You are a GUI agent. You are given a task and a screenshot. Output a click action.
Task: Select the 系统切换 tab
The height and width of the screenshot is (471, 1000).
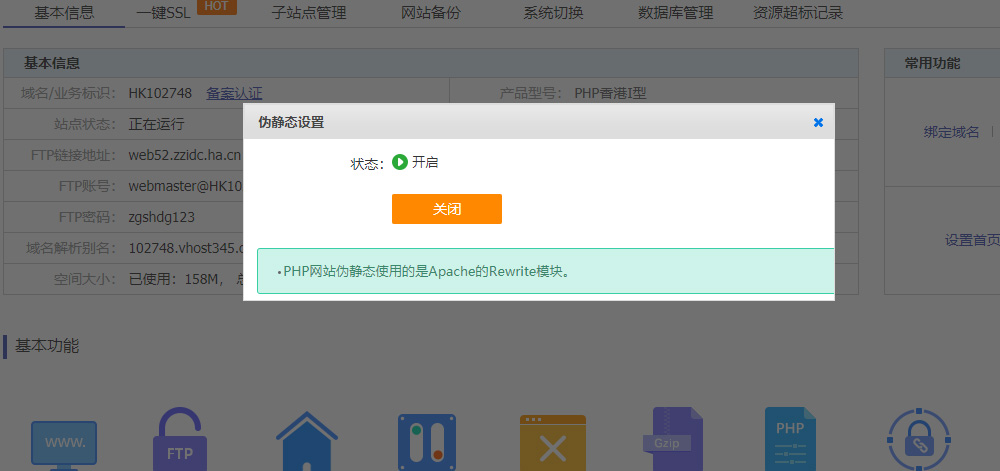pyautogui.click(x=553, y=13)
